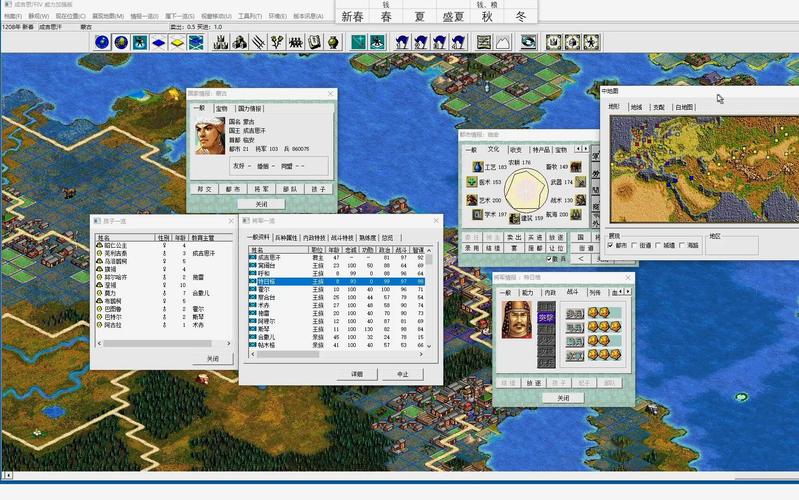Click the 邦交 button in country window
Screen dimensions: 799x500
tap(204, 189)
